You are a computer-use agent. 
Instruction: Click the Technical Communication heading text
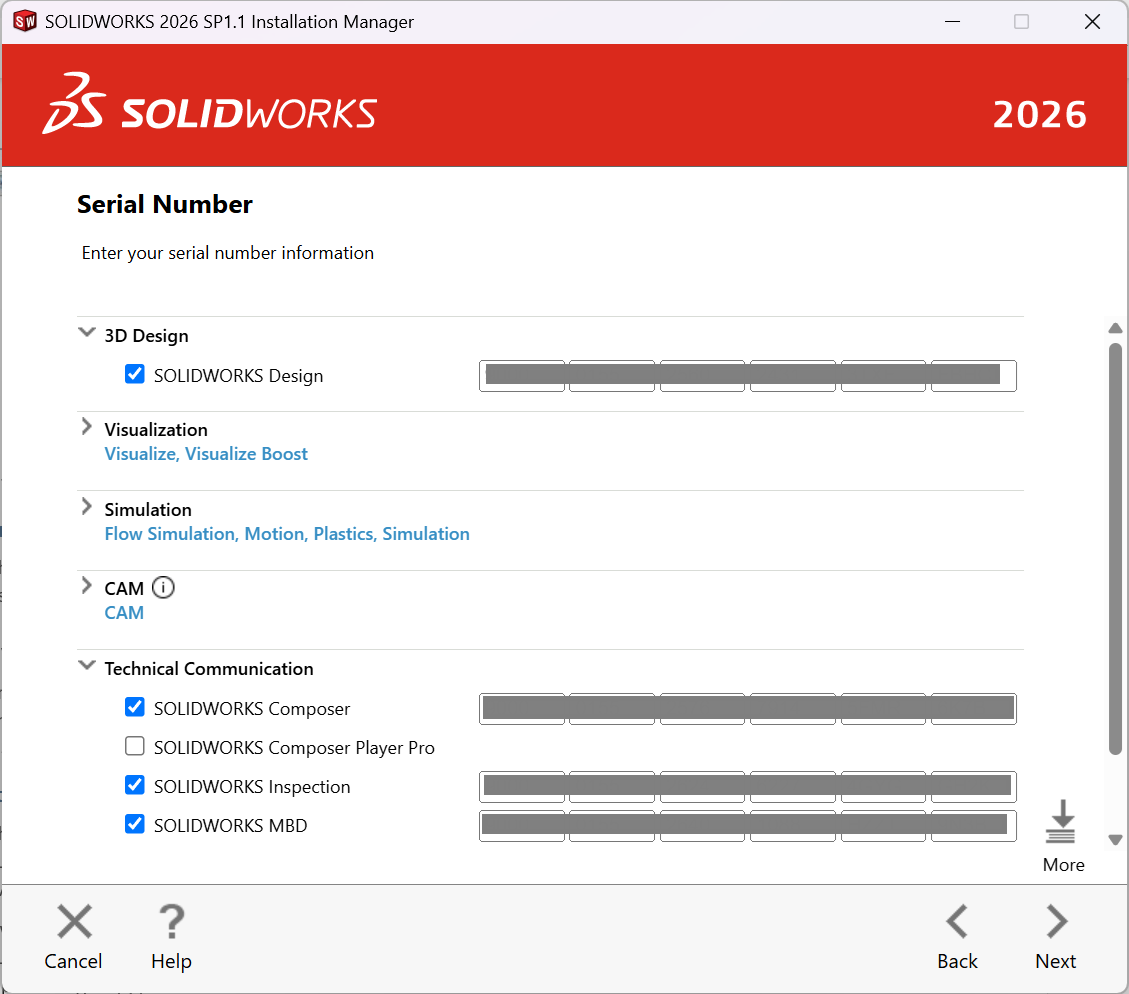coord(209,669)
